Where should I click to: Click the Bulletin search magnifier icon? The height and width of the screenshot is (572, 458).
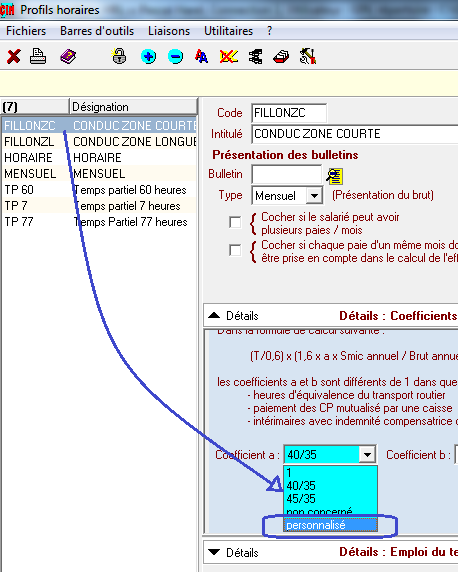coord(335,176)
